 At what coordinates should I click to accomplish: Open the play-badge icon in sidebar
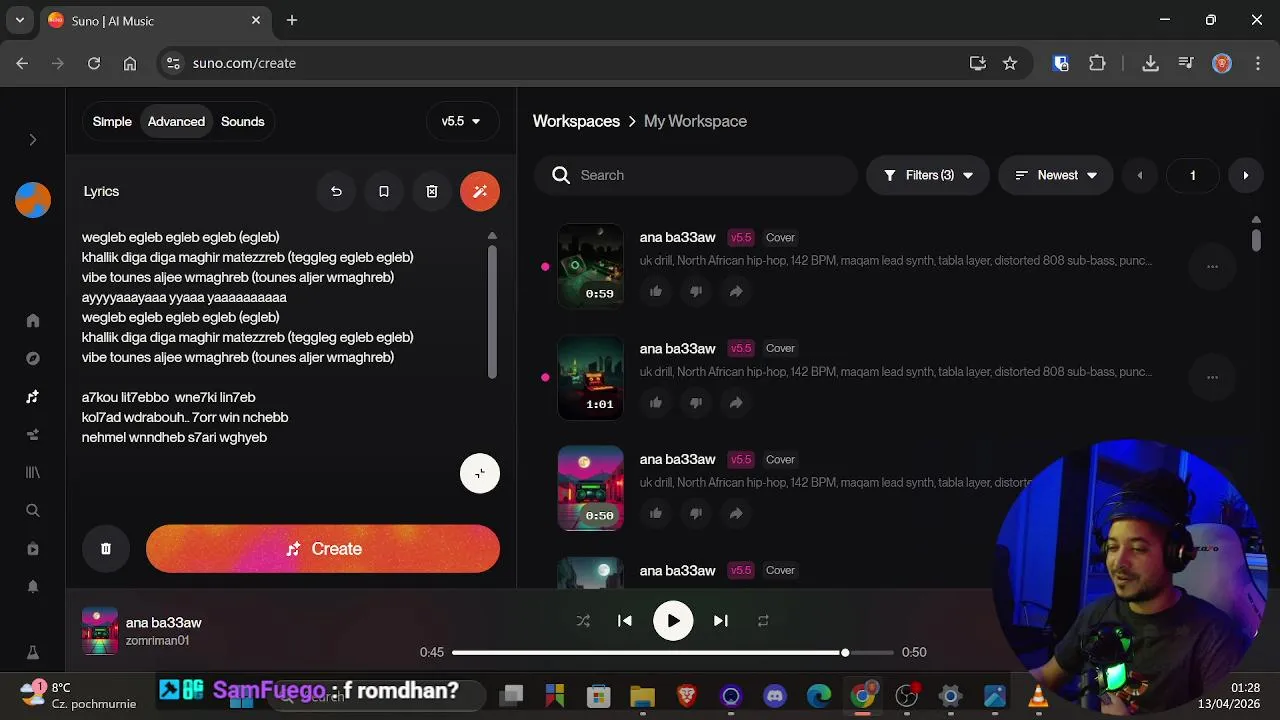point(33,549)
